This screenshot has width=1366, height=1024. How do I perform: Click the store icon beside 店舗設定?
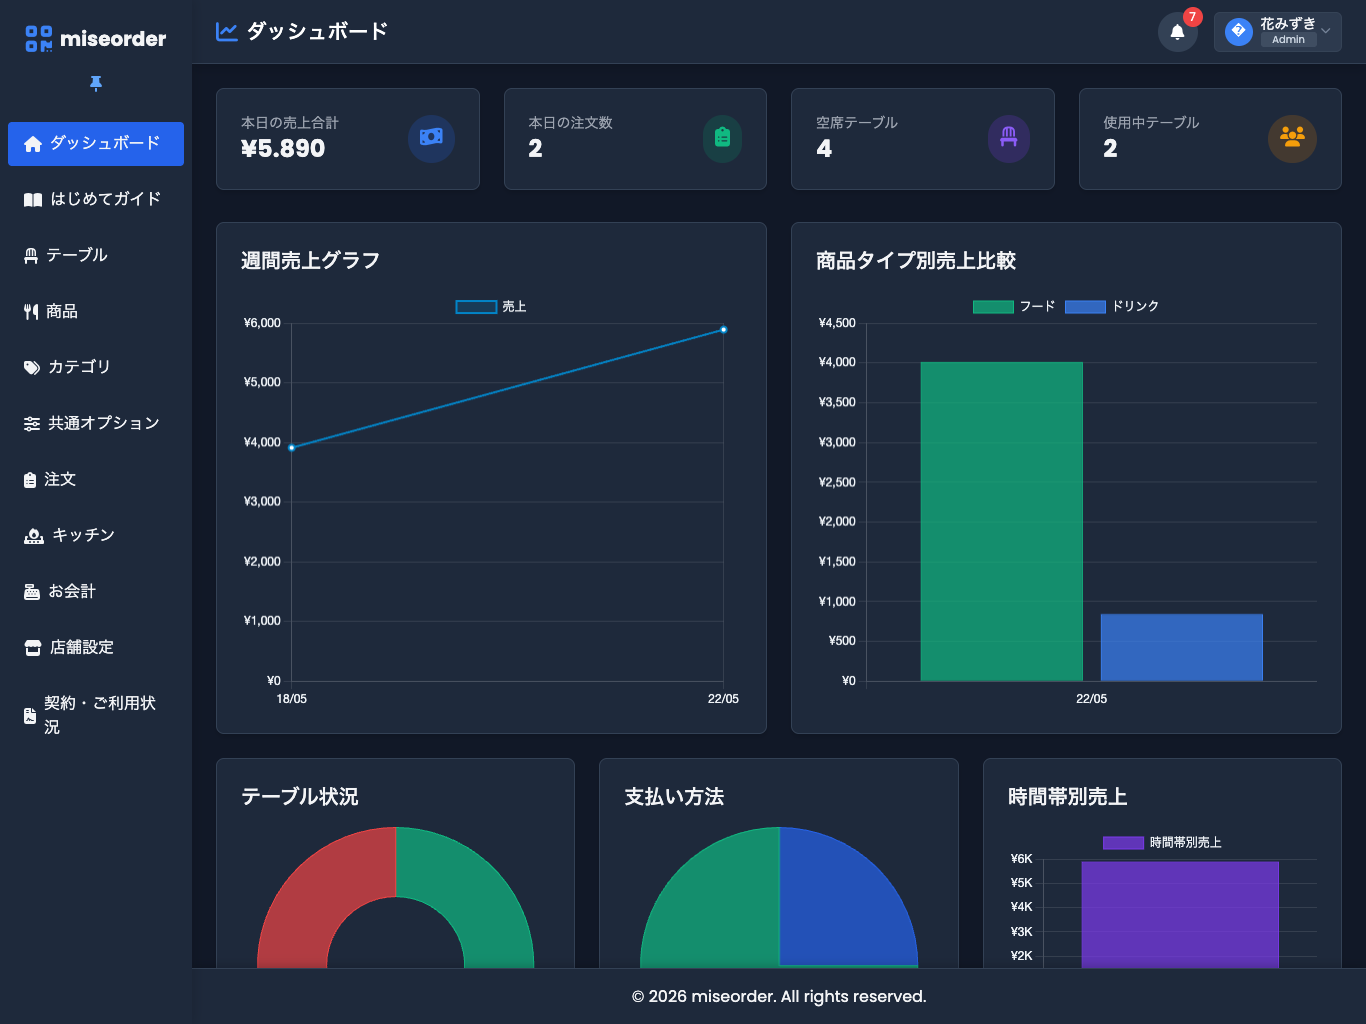[33, 648]
